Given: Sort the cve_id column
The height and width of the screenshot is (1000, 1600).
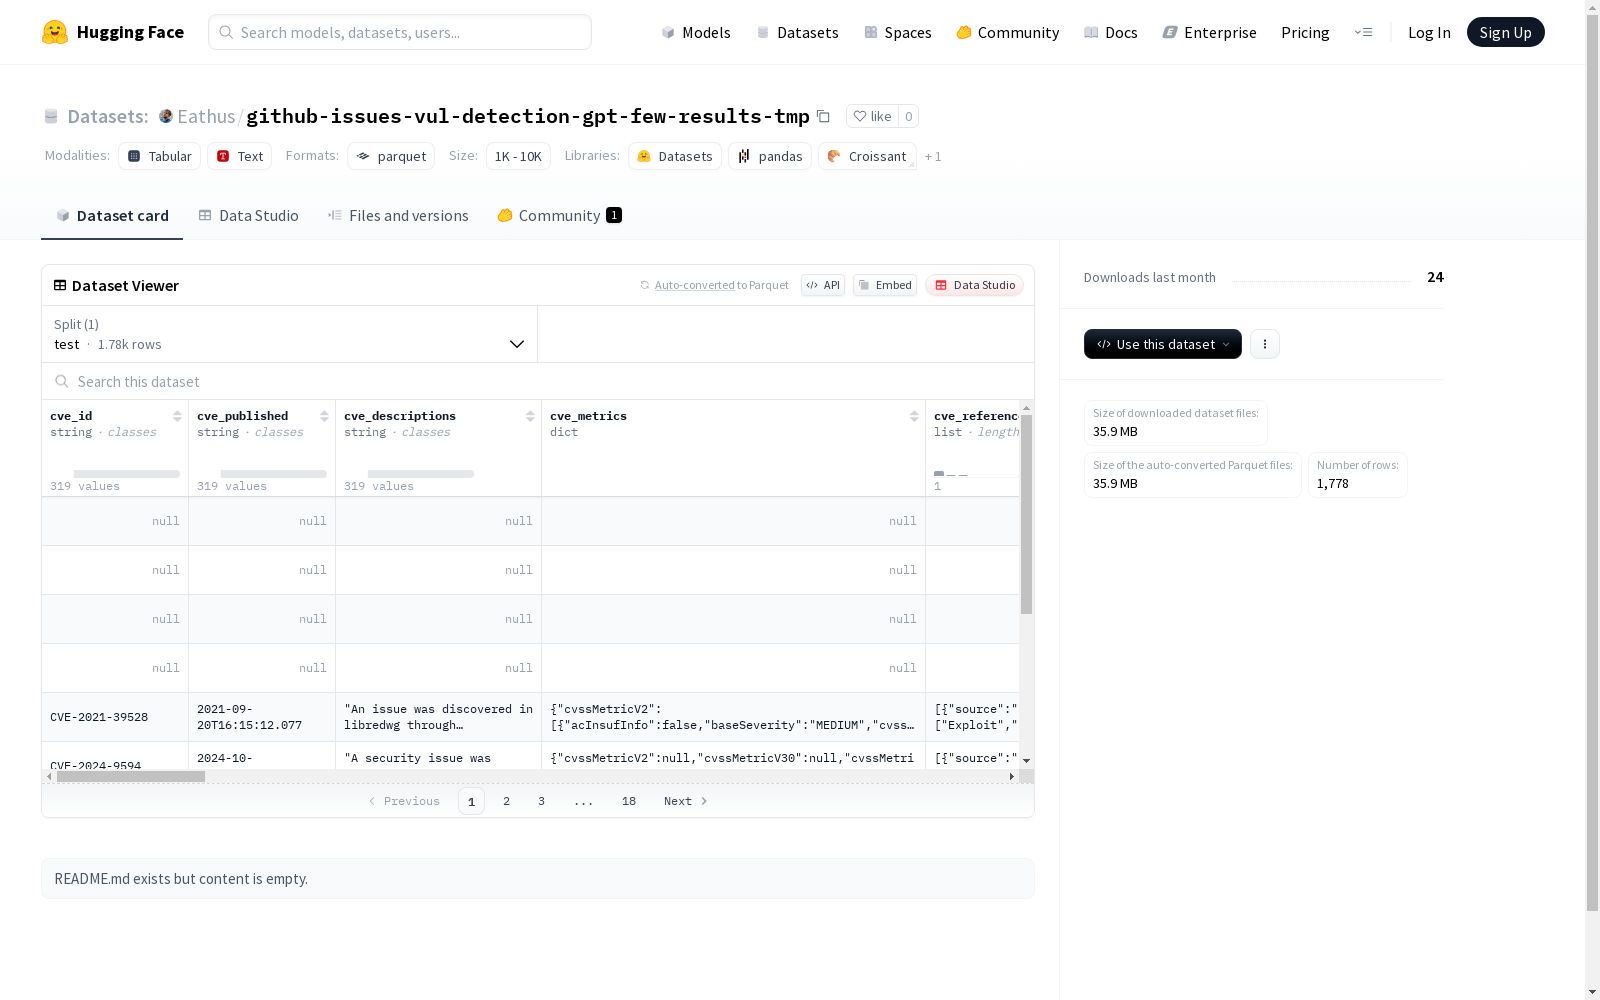Looking at the screenshot, I should [x=177, y=416].
